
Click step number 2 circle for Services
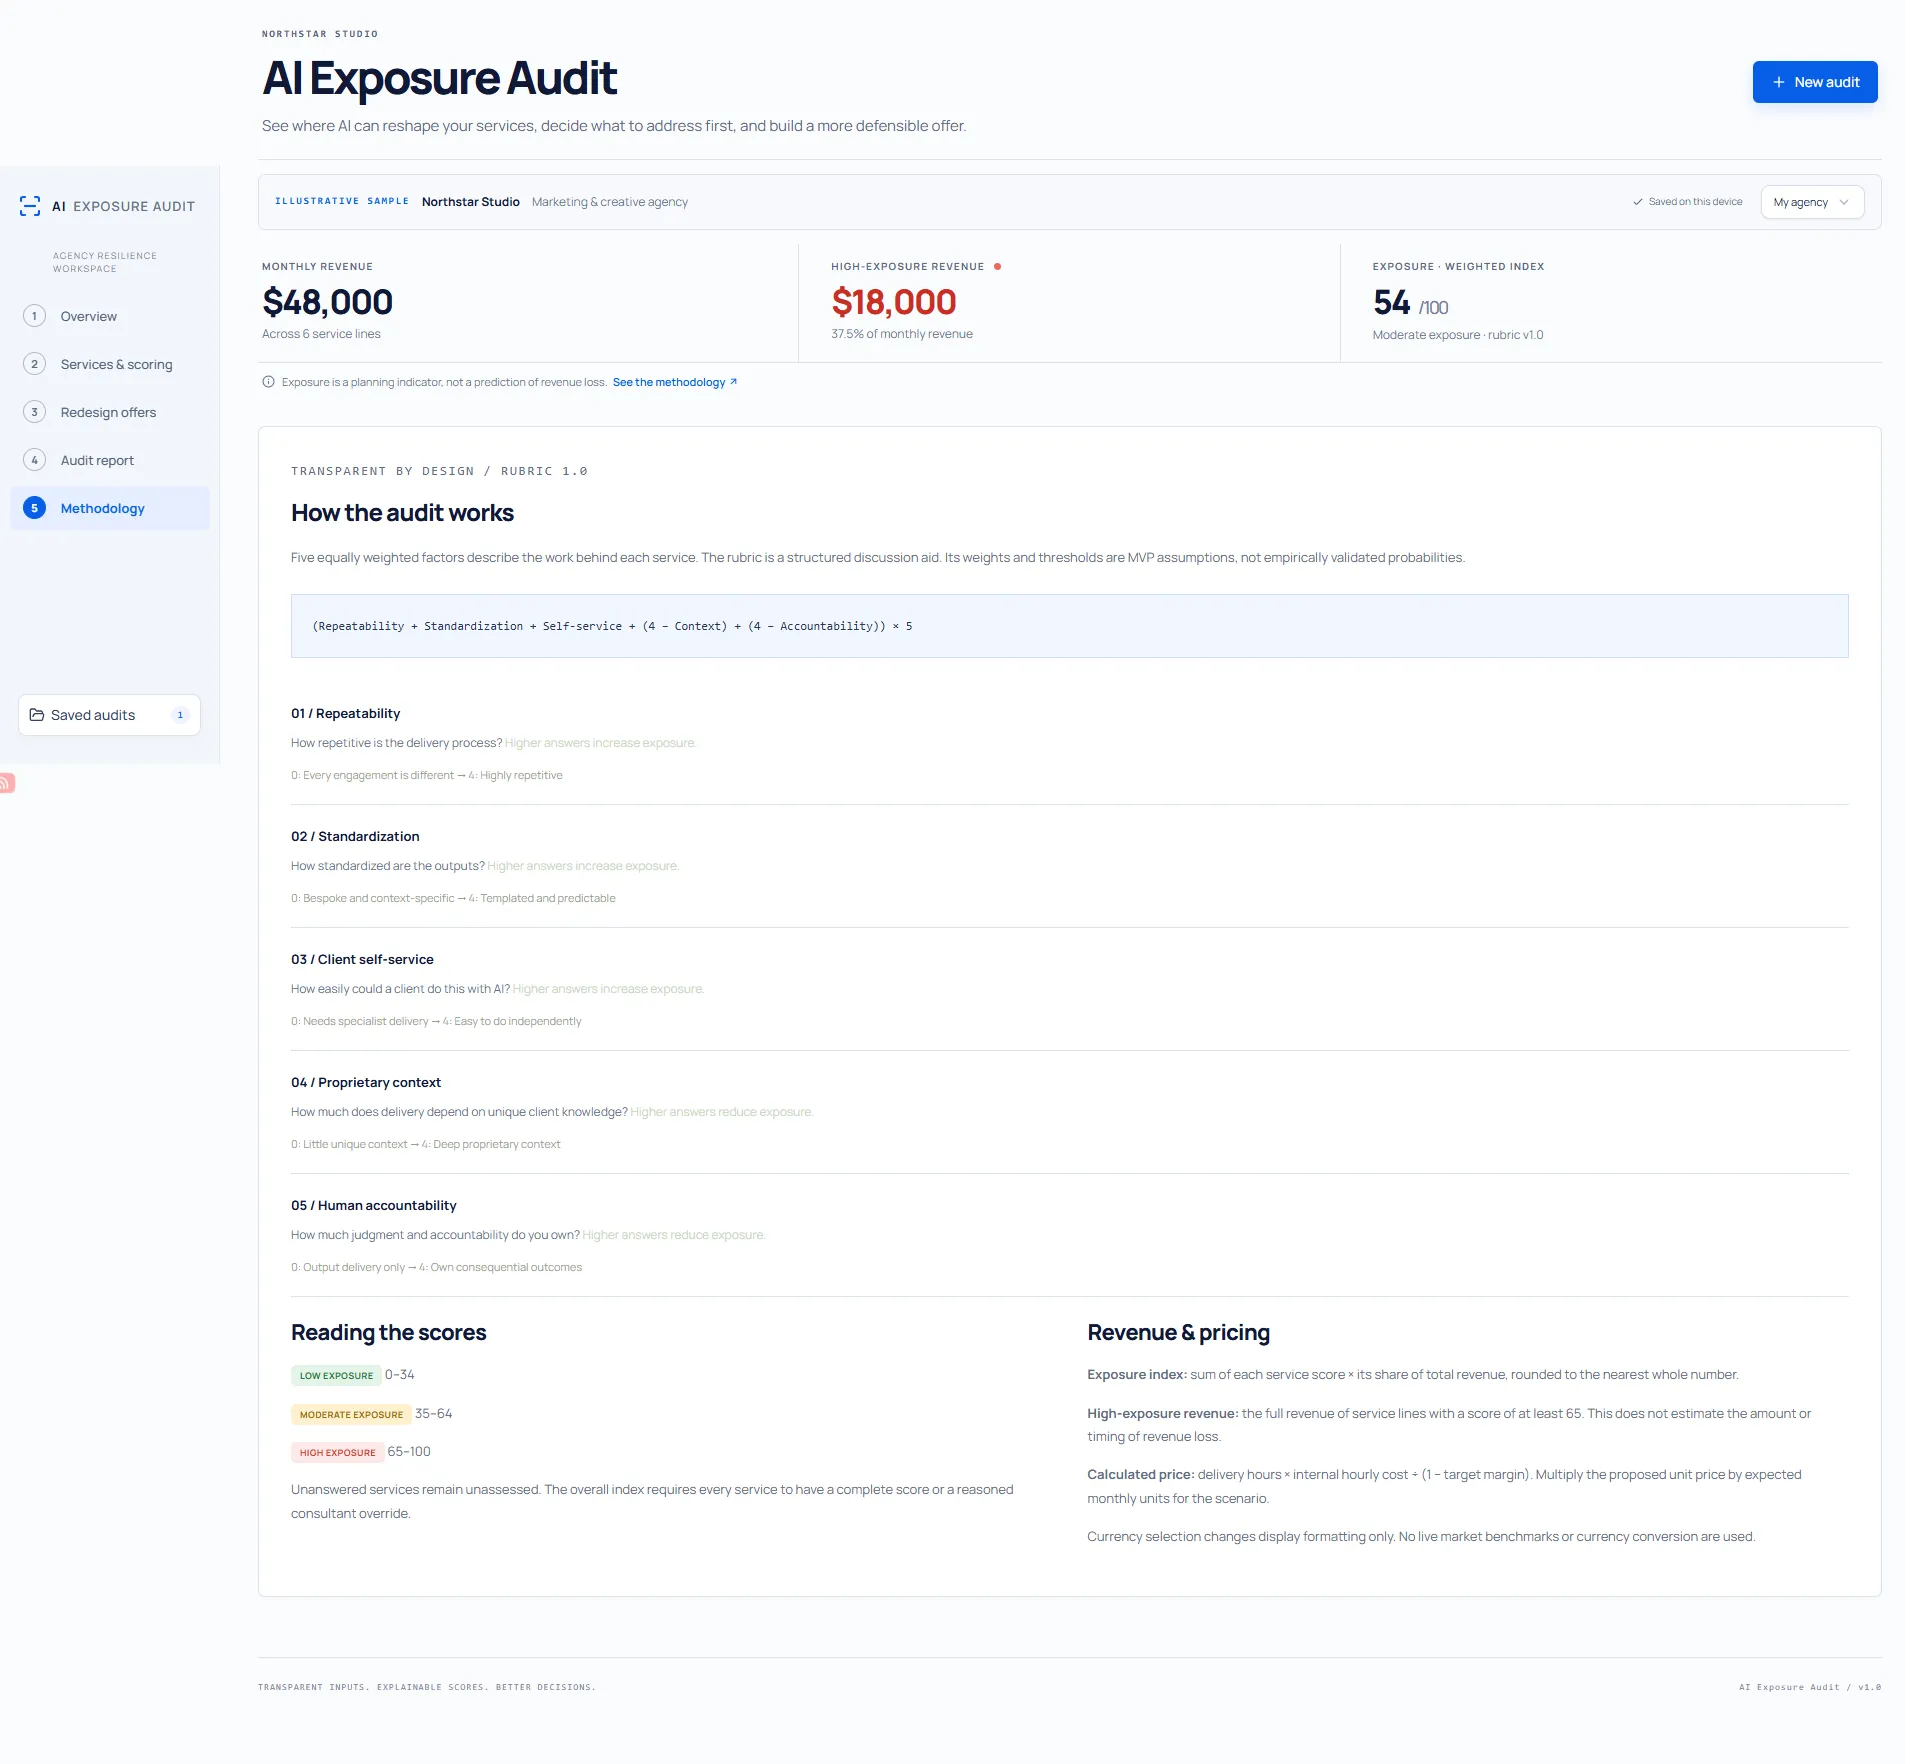(x=34, y=364)
